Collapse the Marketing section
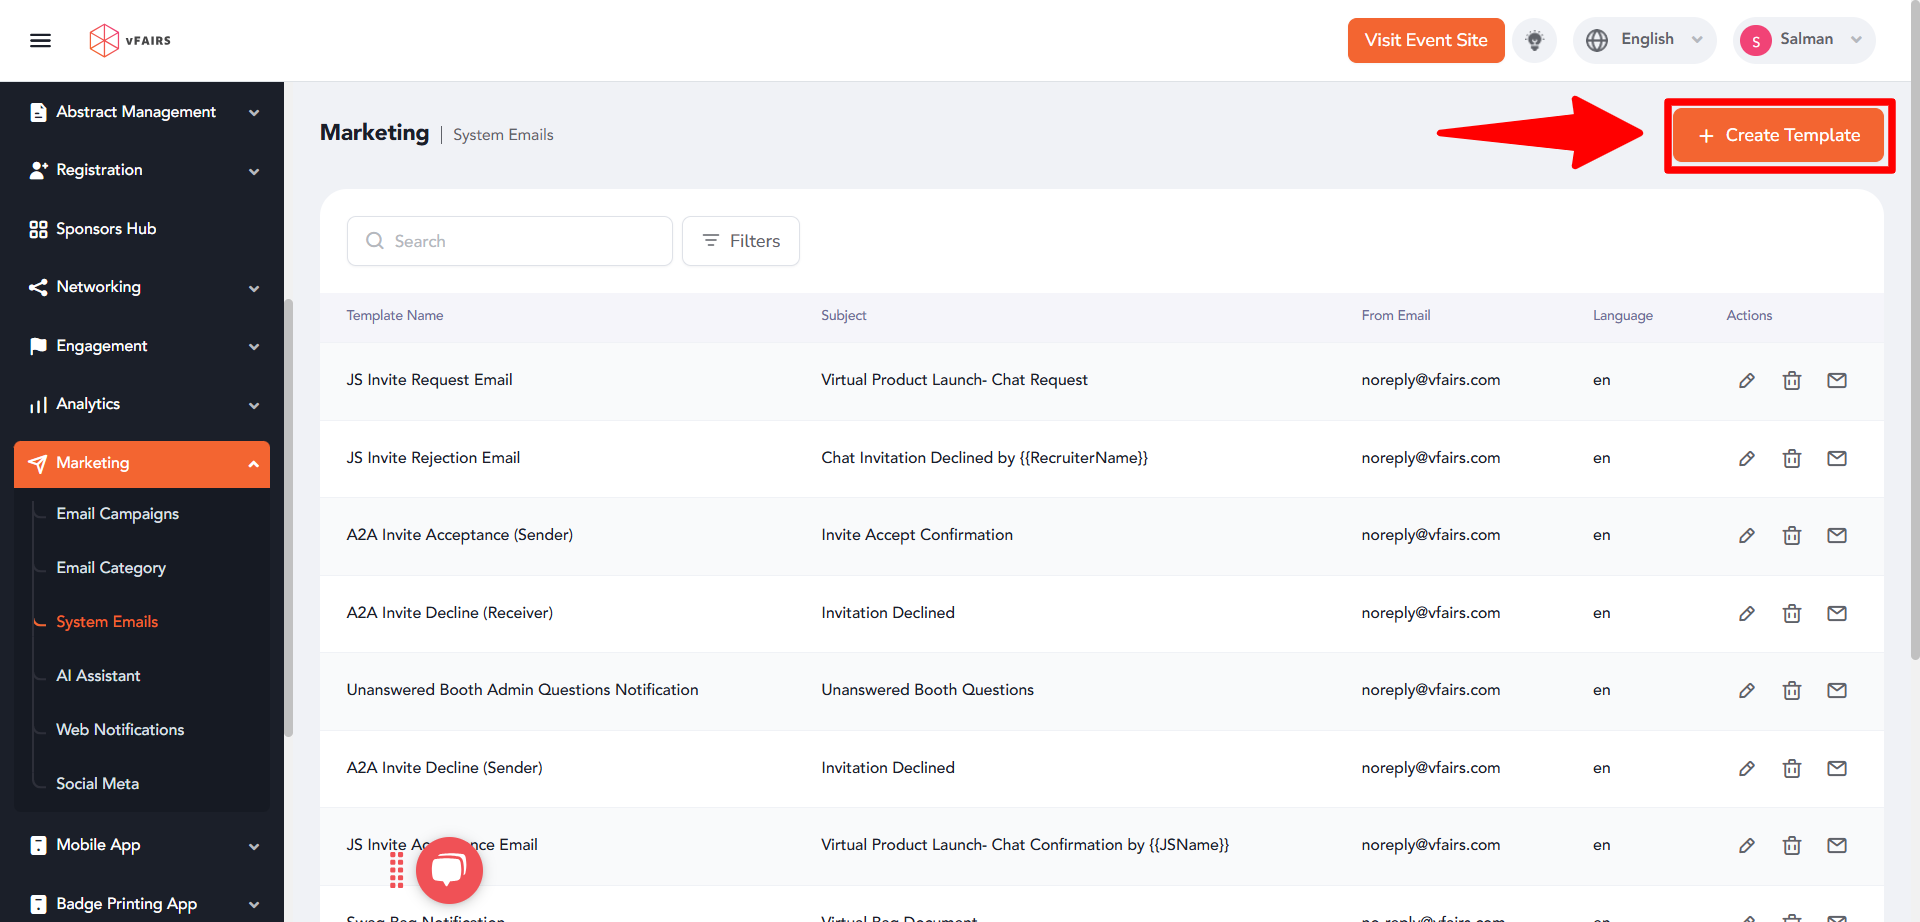1920x922 pixels. [142, 463]
